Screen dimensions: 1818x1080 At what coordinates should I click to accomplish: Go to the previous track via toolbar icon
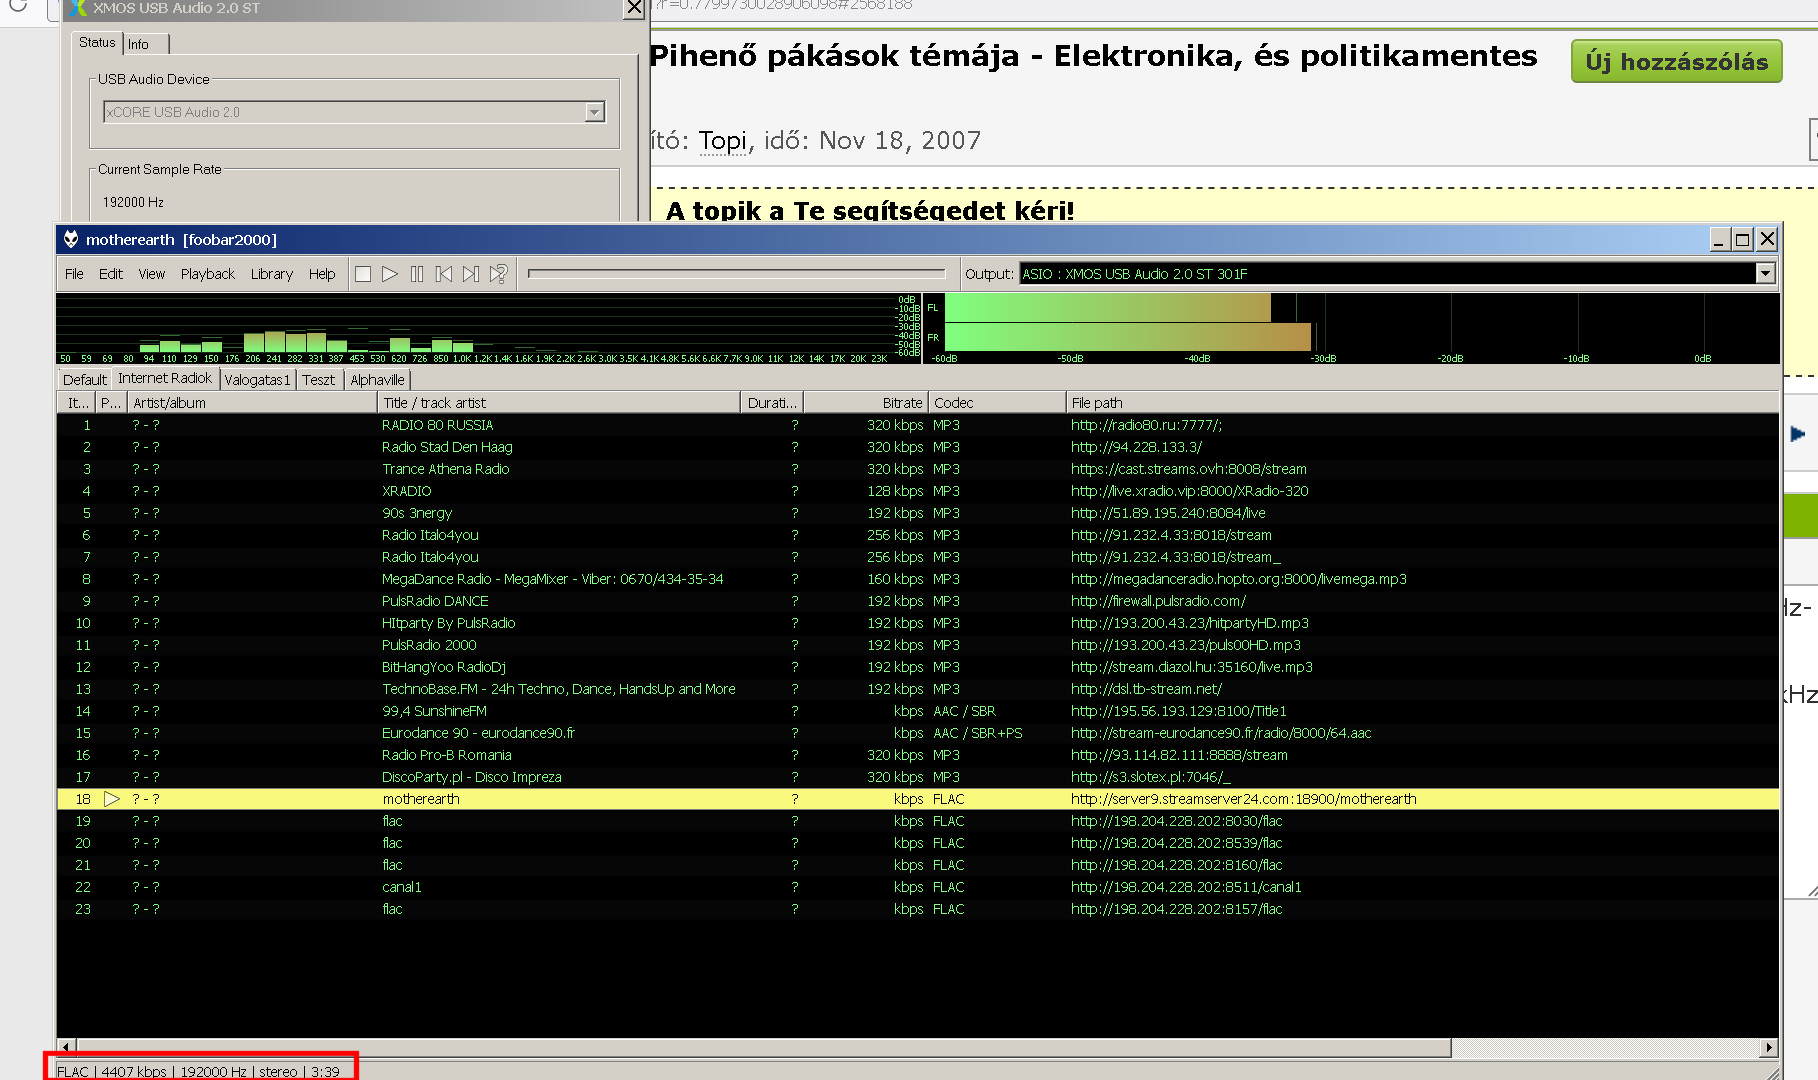tap(444, 274)
